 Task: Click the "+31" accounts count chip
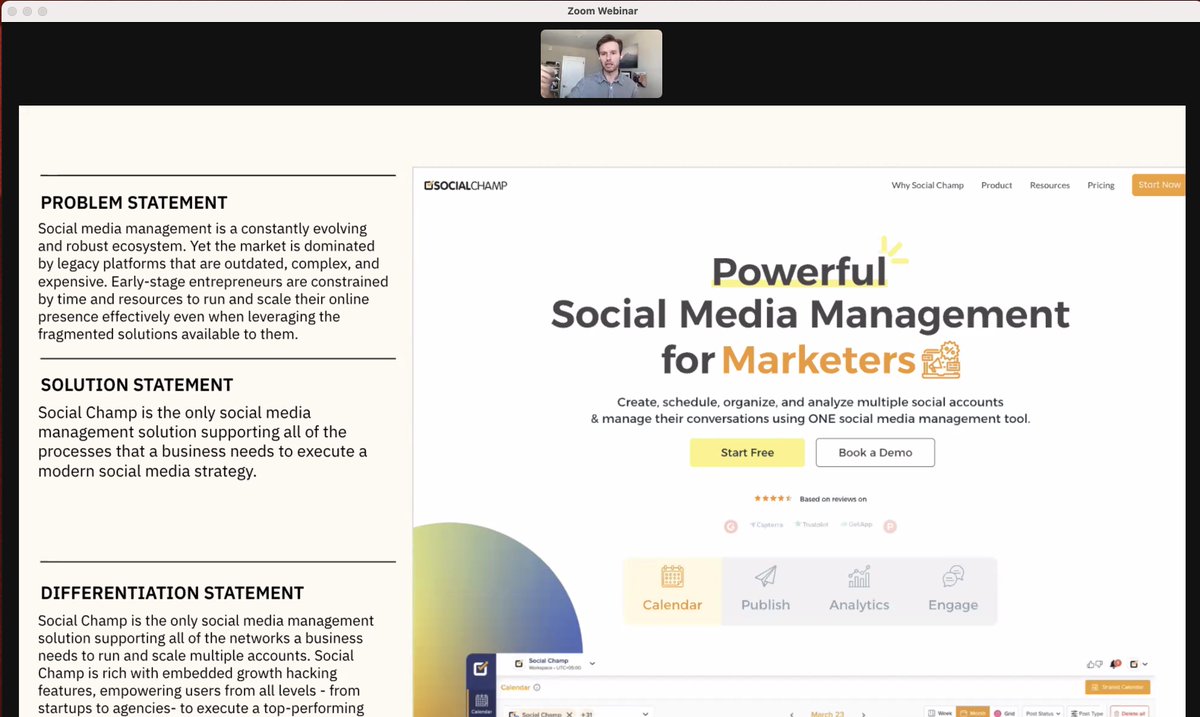coord(587,714)
